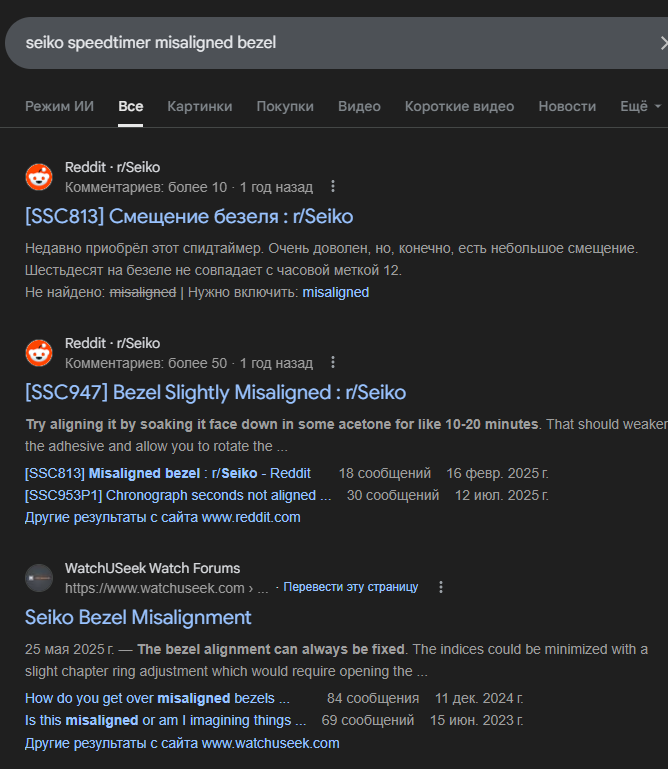Click the Reddit icon of the SSC947 result
The height and width of the screenshot is (769, 668).
(x=39, y=353)
